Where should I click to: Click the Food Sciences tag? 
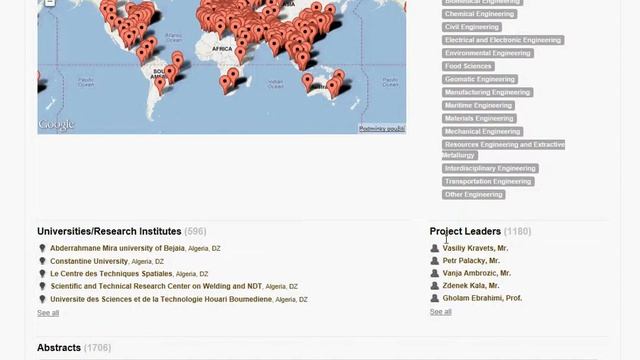pos(468,66)
